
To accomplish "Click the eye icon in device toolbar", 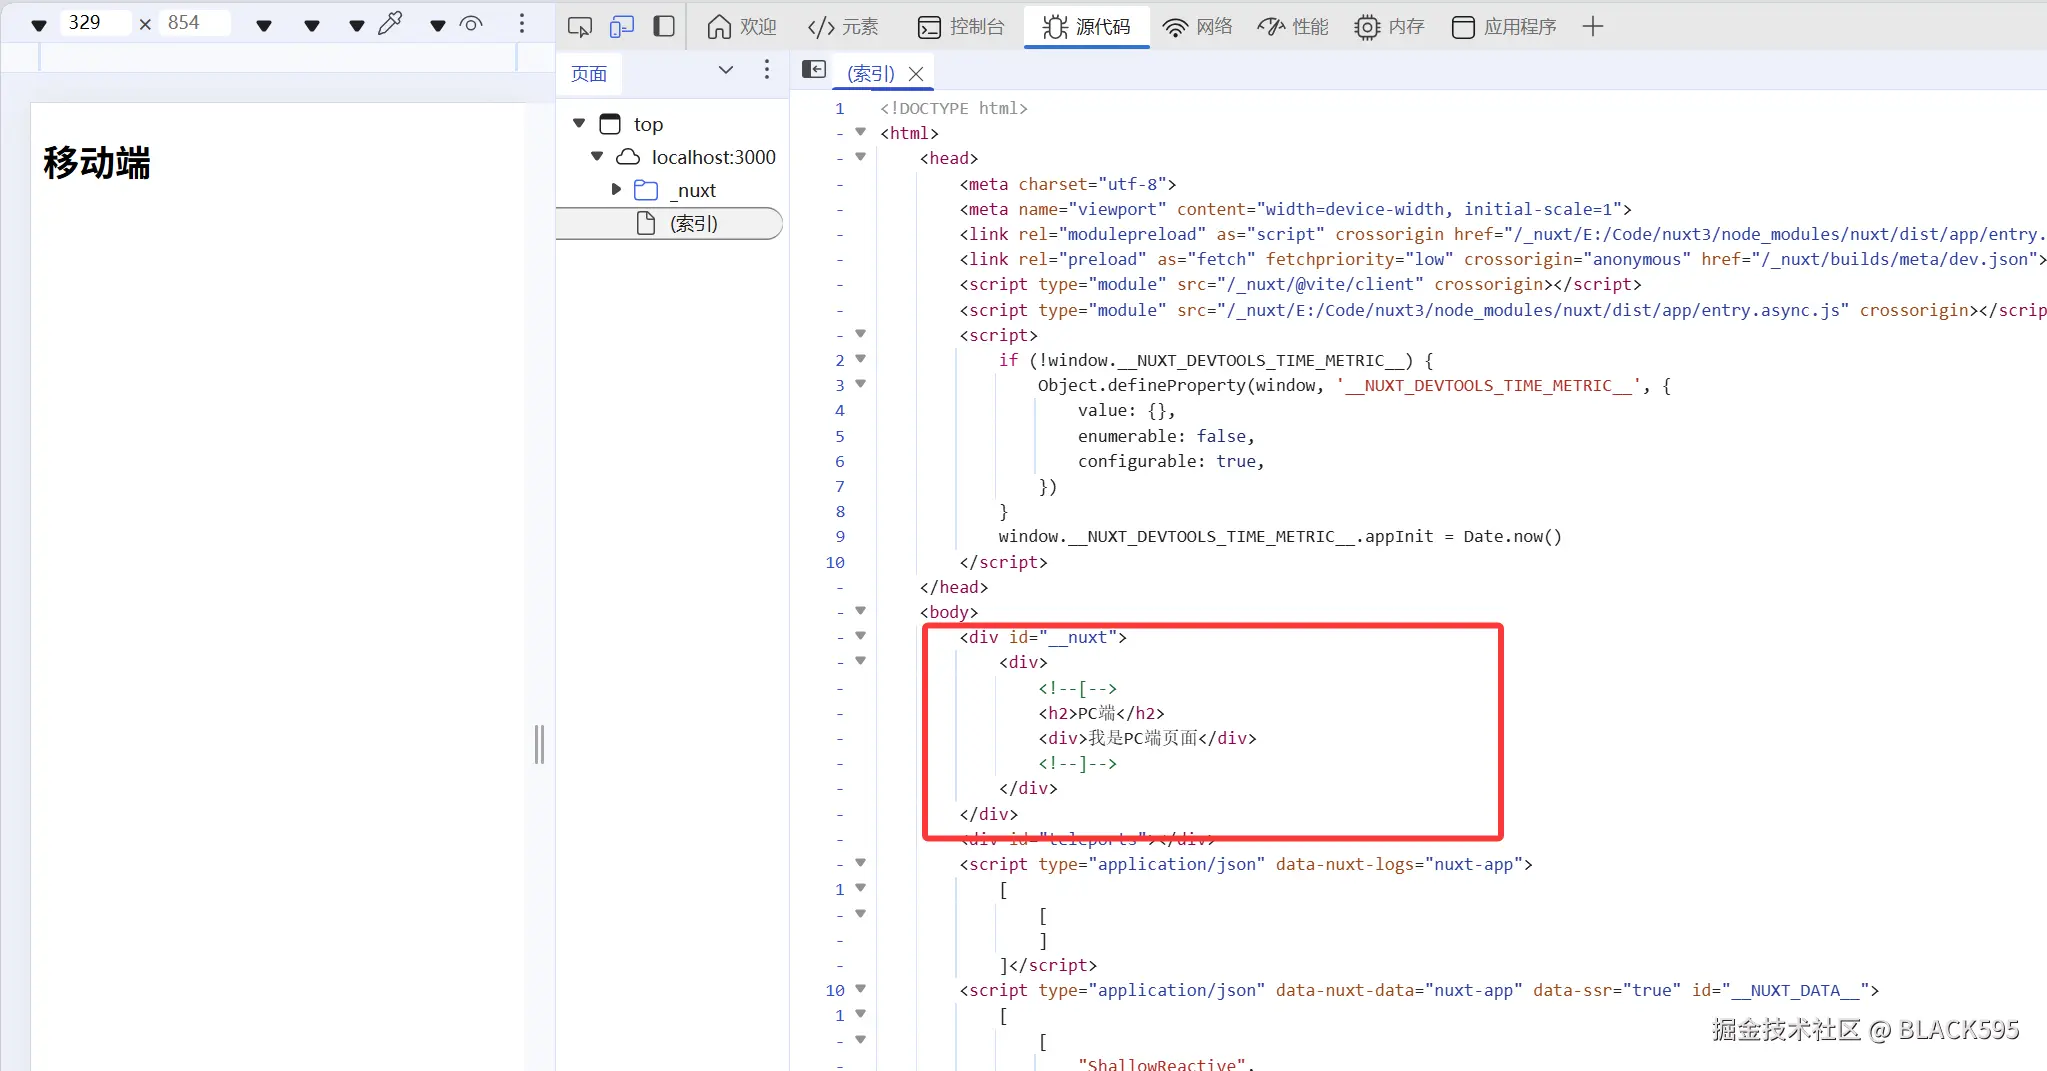I will coord(471,23).
